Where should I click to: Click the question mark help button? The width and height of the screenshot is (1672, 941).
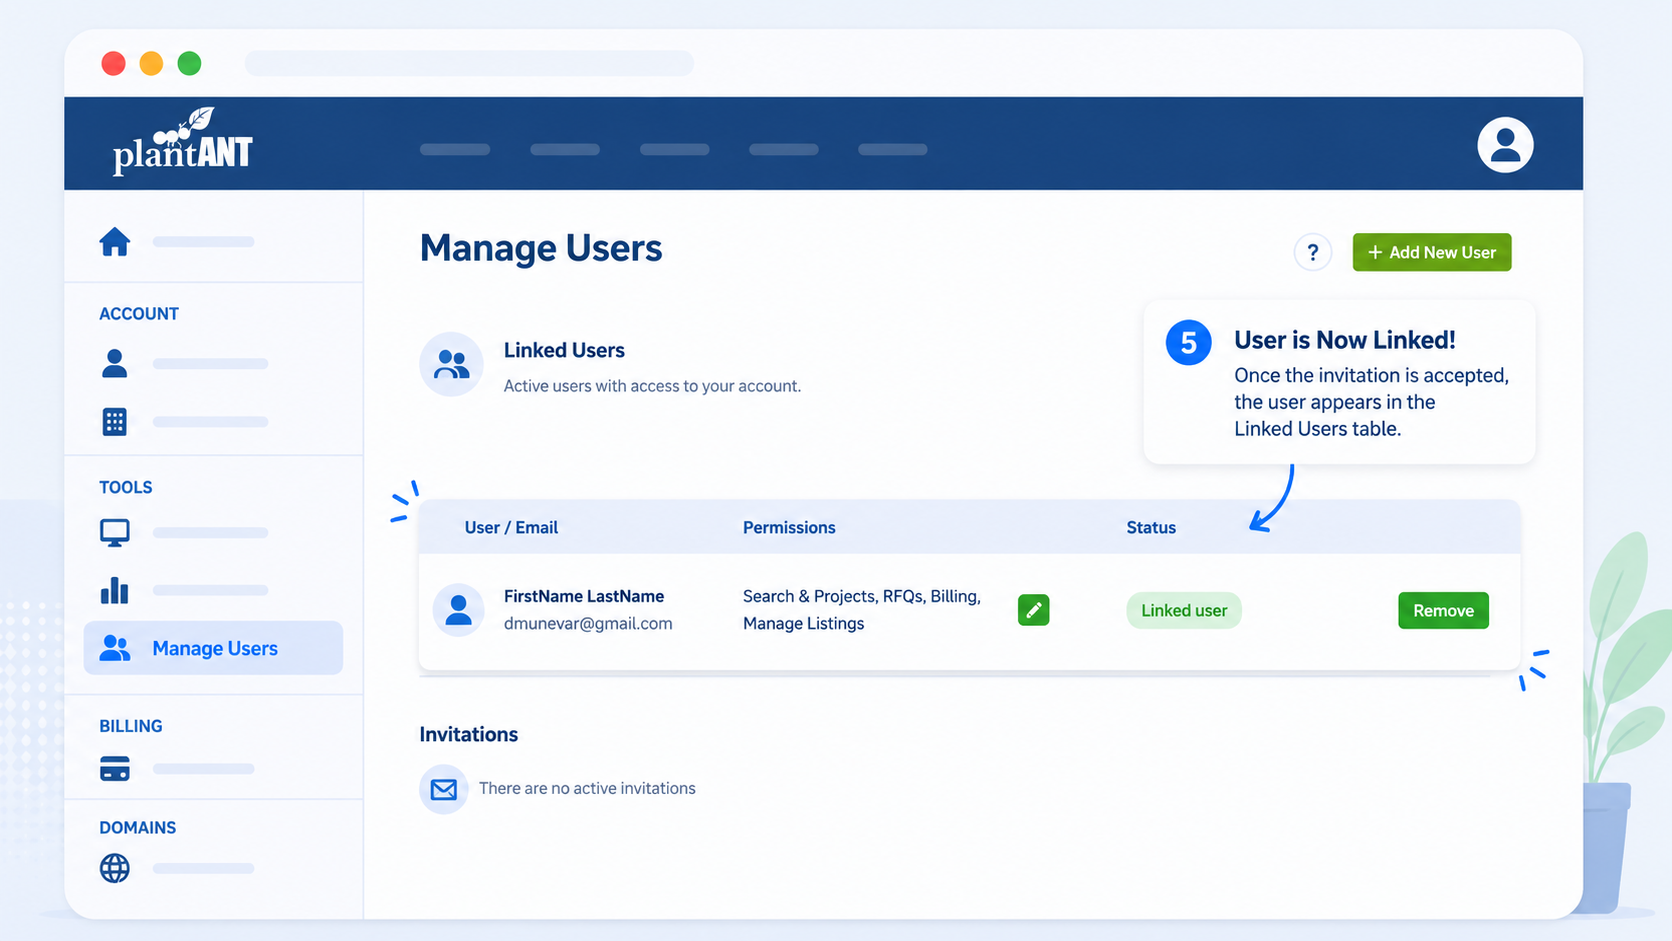point(1312,252)
